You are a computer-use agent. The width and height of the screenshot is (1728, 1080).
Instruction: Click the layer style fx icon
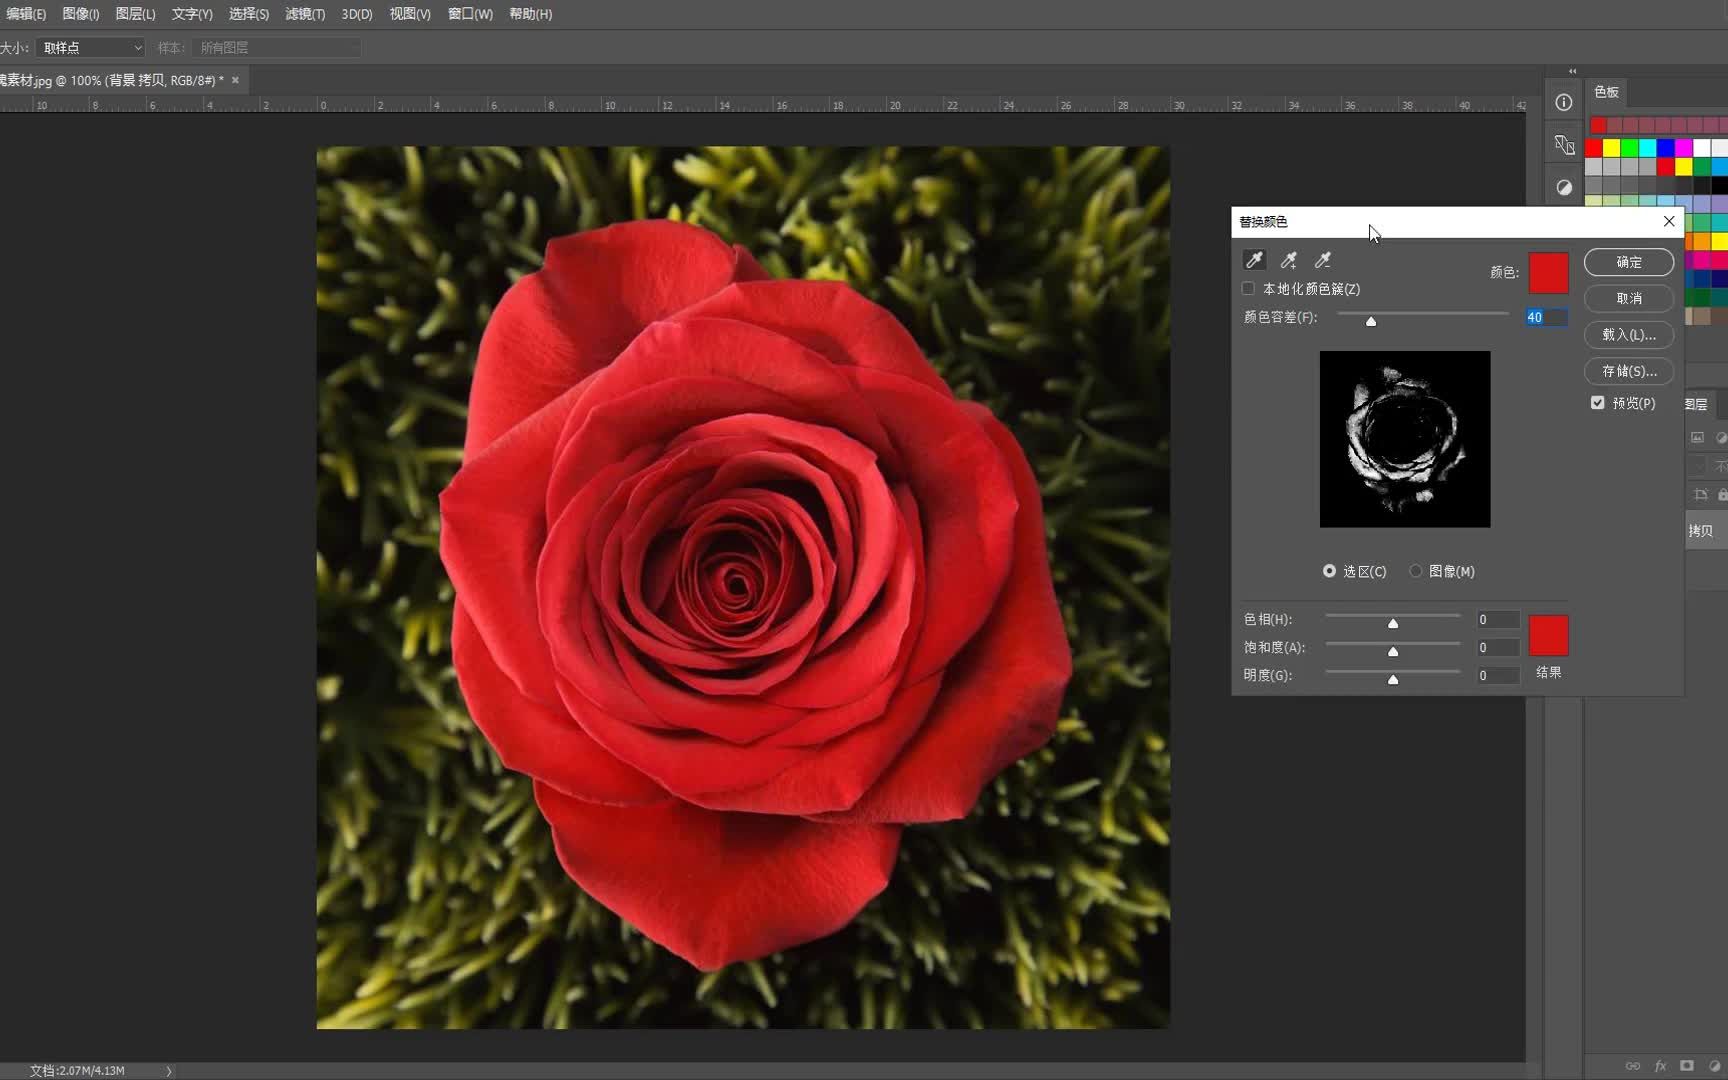[x=1660, y=1066]
